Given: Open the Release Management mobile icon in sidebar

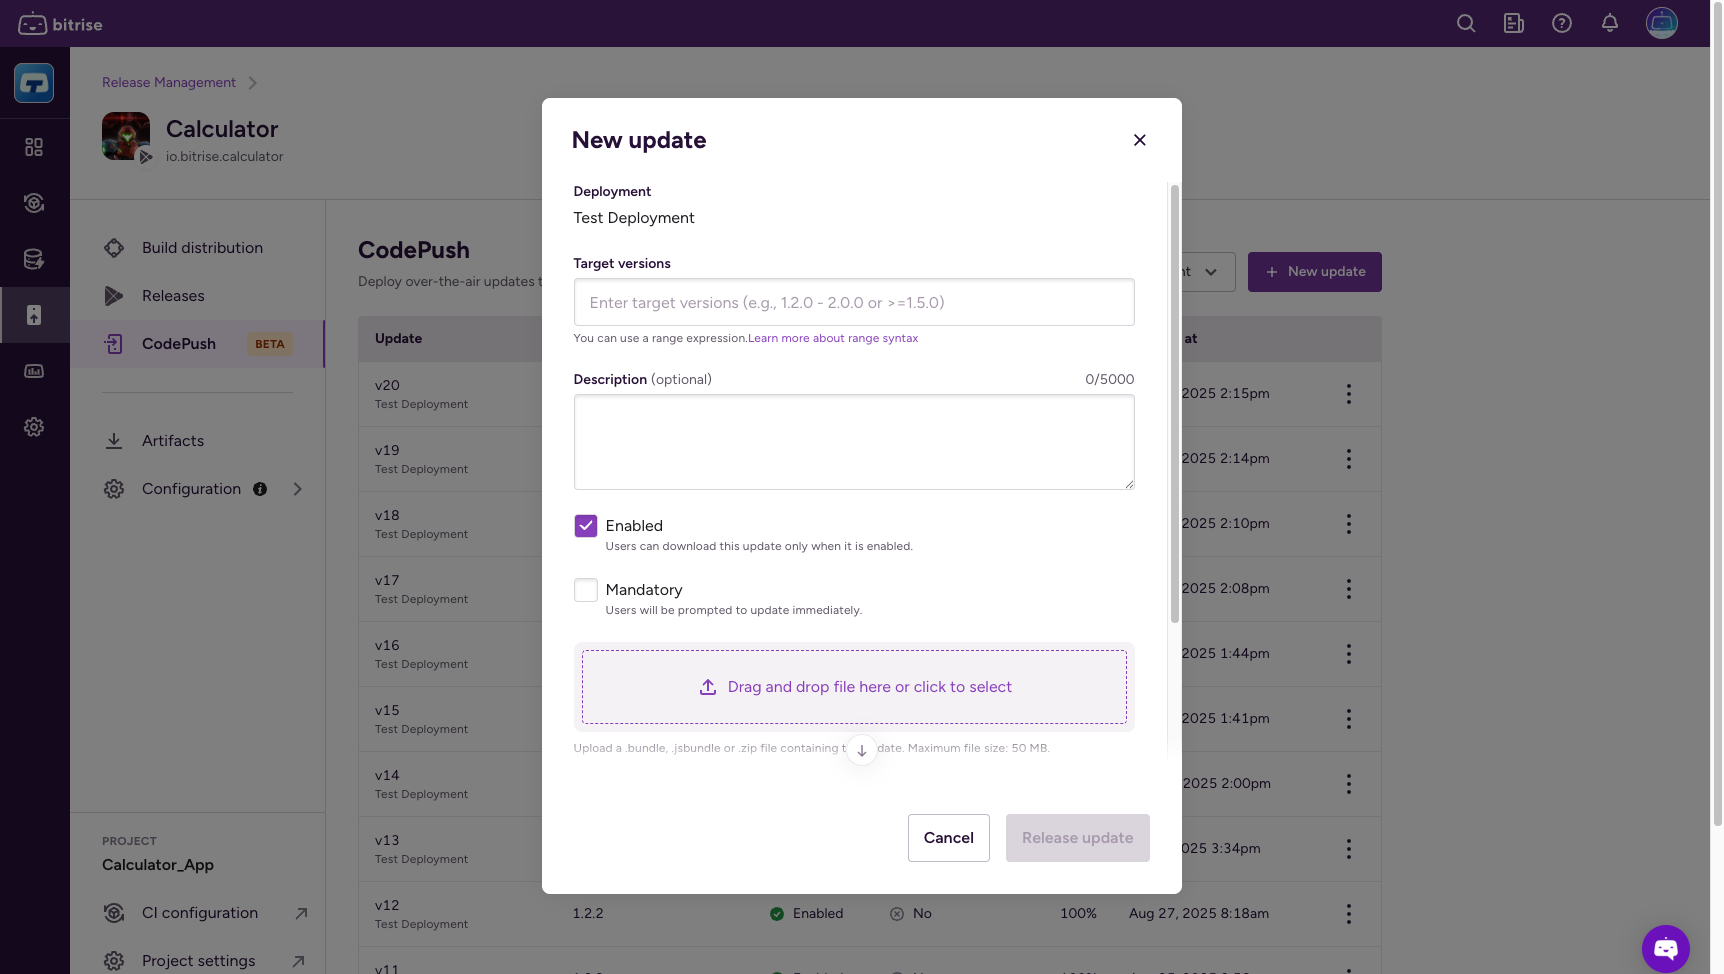Looking at the screenshot, I should (x=34, y=315).
